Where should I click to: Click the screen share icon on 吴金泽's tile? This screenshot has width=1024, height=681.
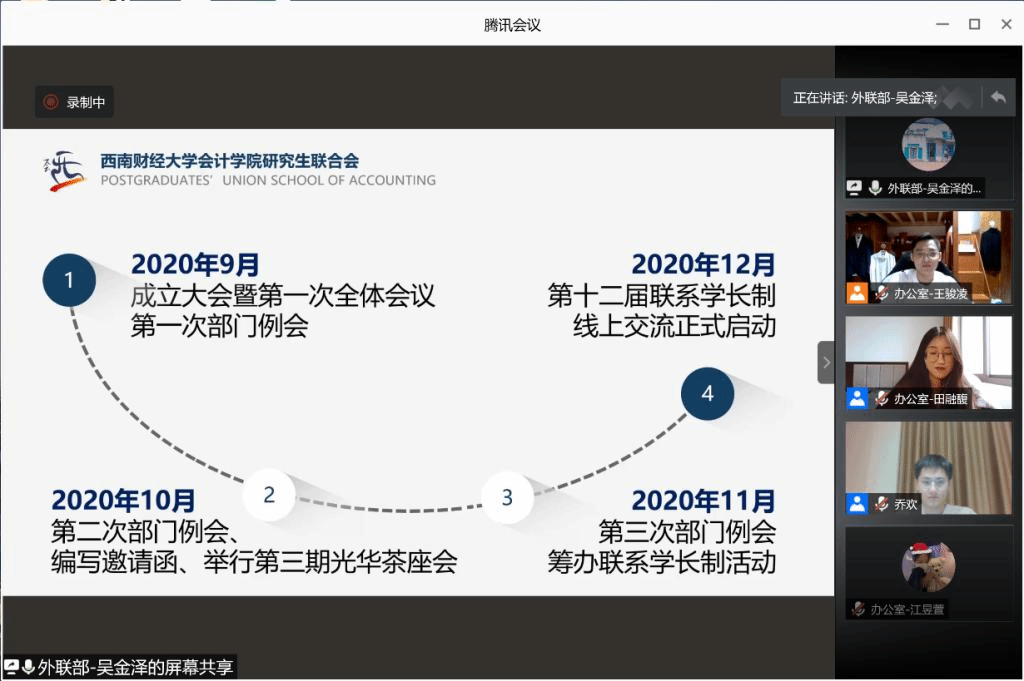855,187
